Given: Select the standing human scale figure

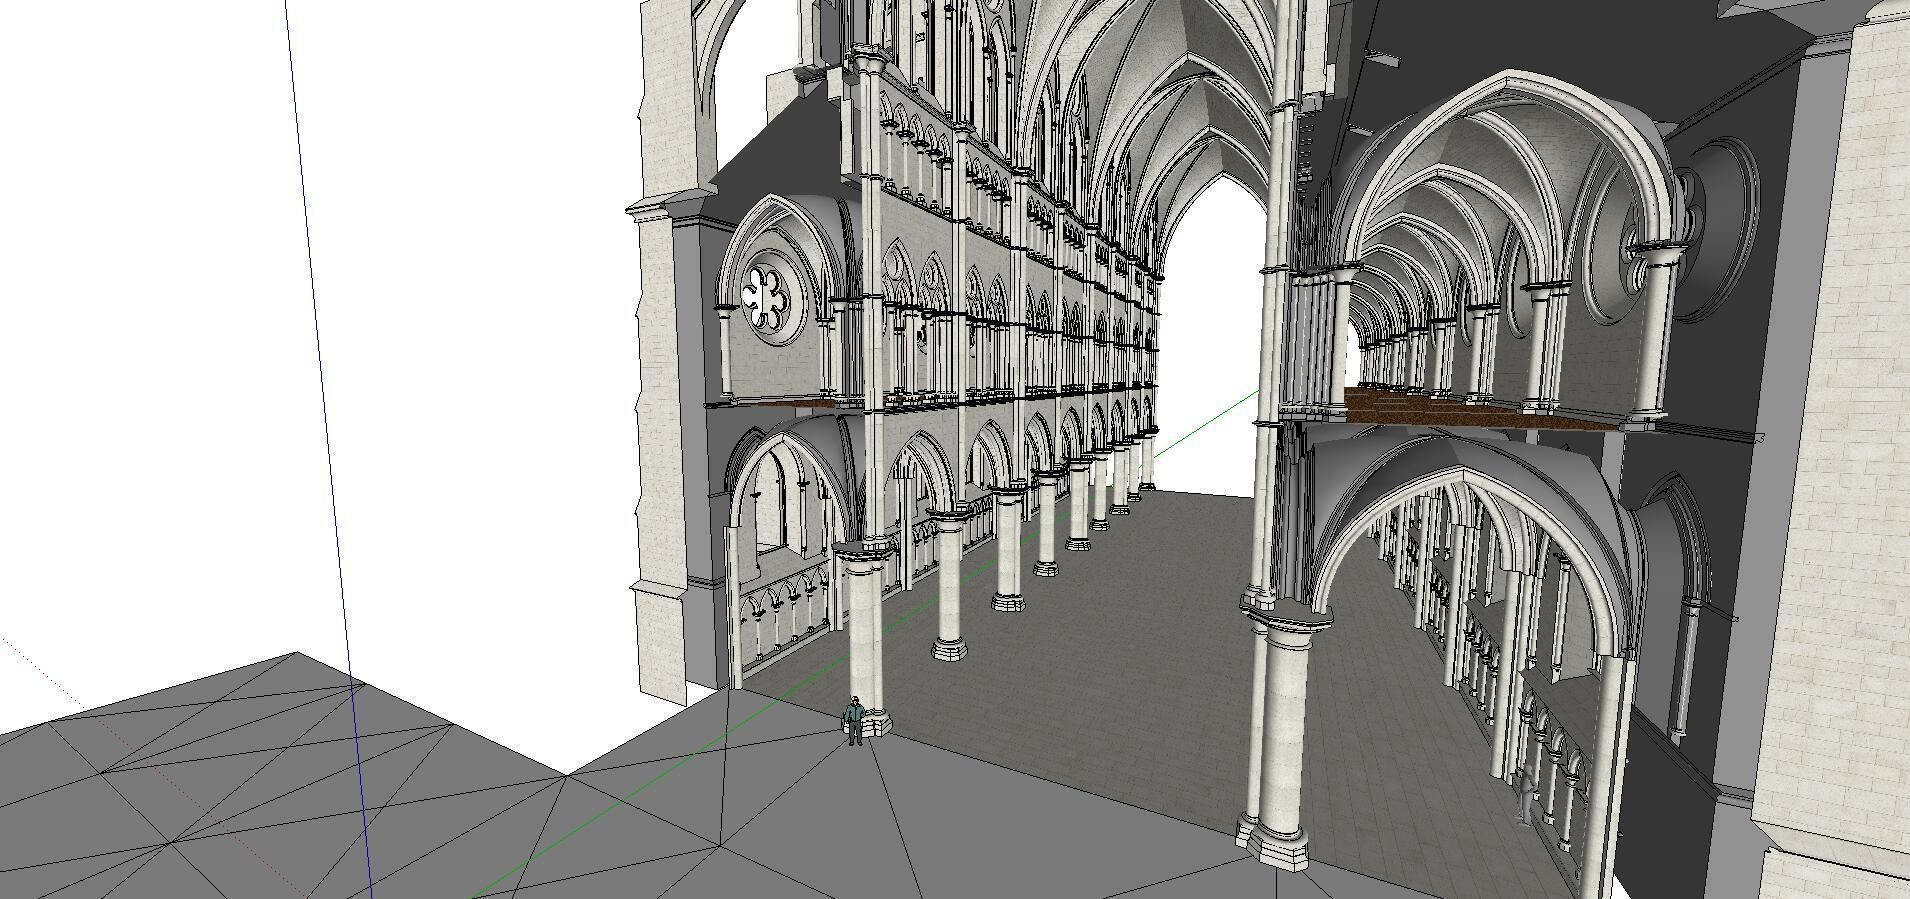Looking at the screenshot, I should [x=853, y=721].
